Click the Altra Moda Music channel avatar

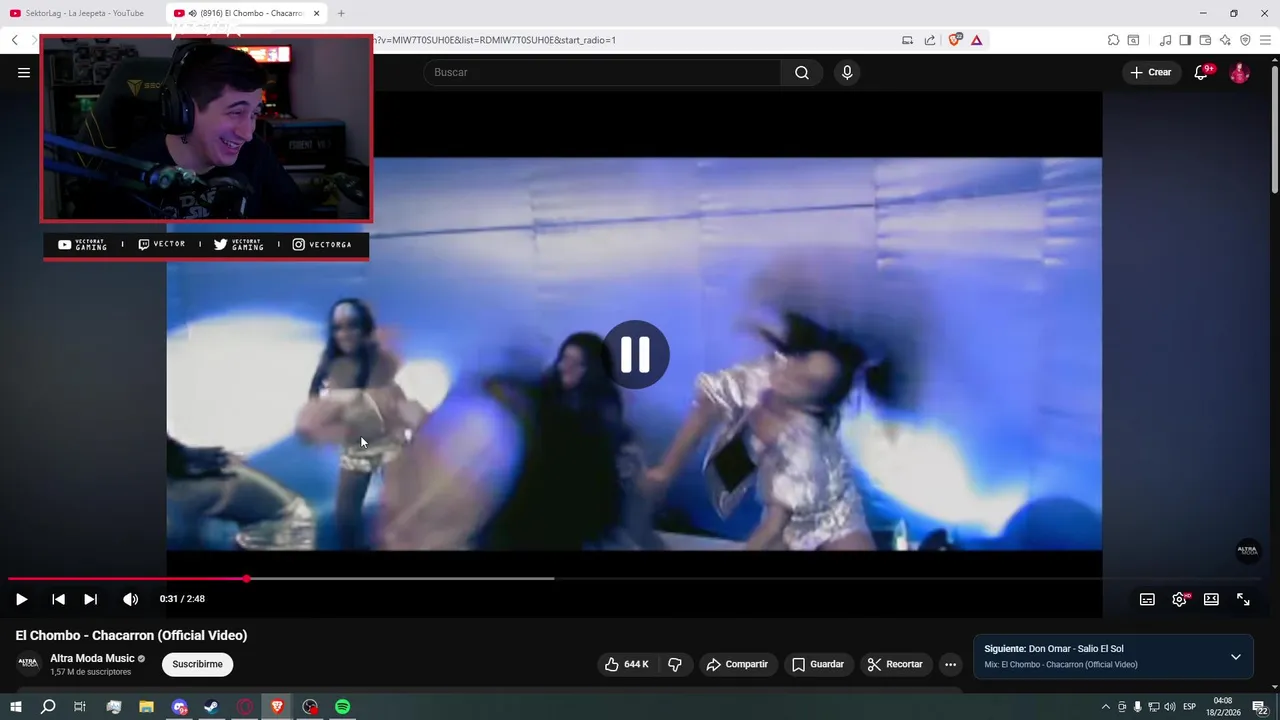[29, 663]
